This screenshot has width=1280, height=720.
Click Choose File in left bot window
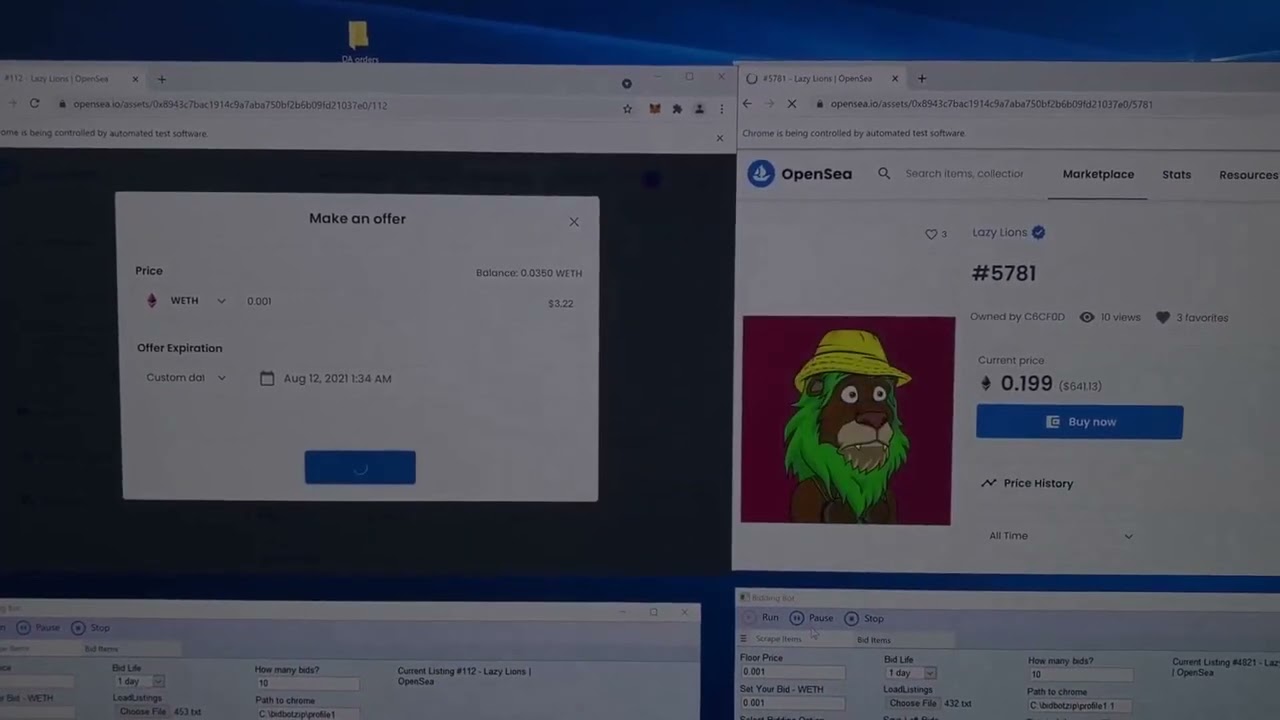tap(142, 712)
